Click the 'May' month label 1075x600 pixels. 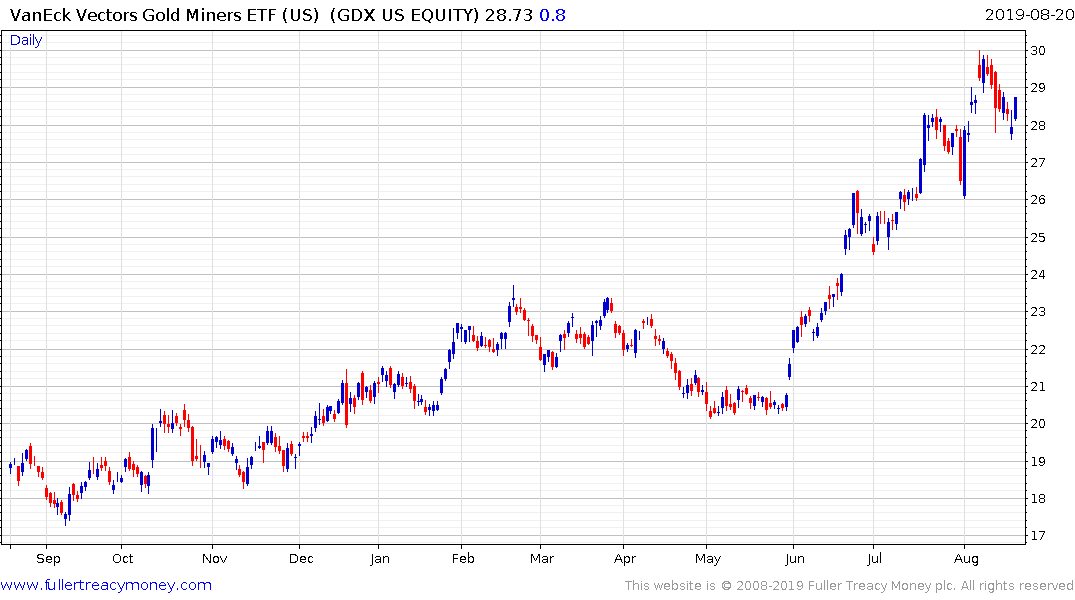coord(708,558)
